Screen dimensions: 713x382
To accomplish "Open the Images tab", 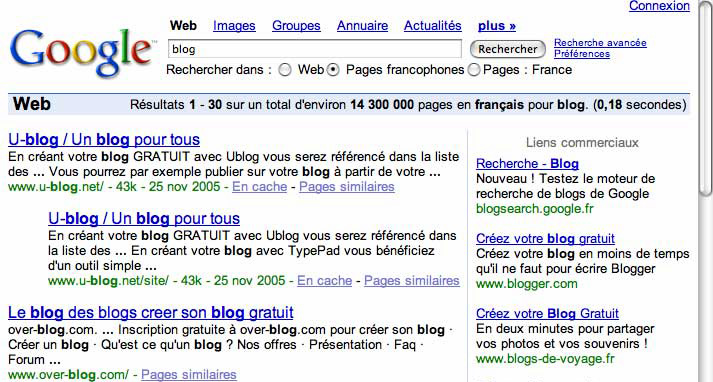I will click(234, 26).
